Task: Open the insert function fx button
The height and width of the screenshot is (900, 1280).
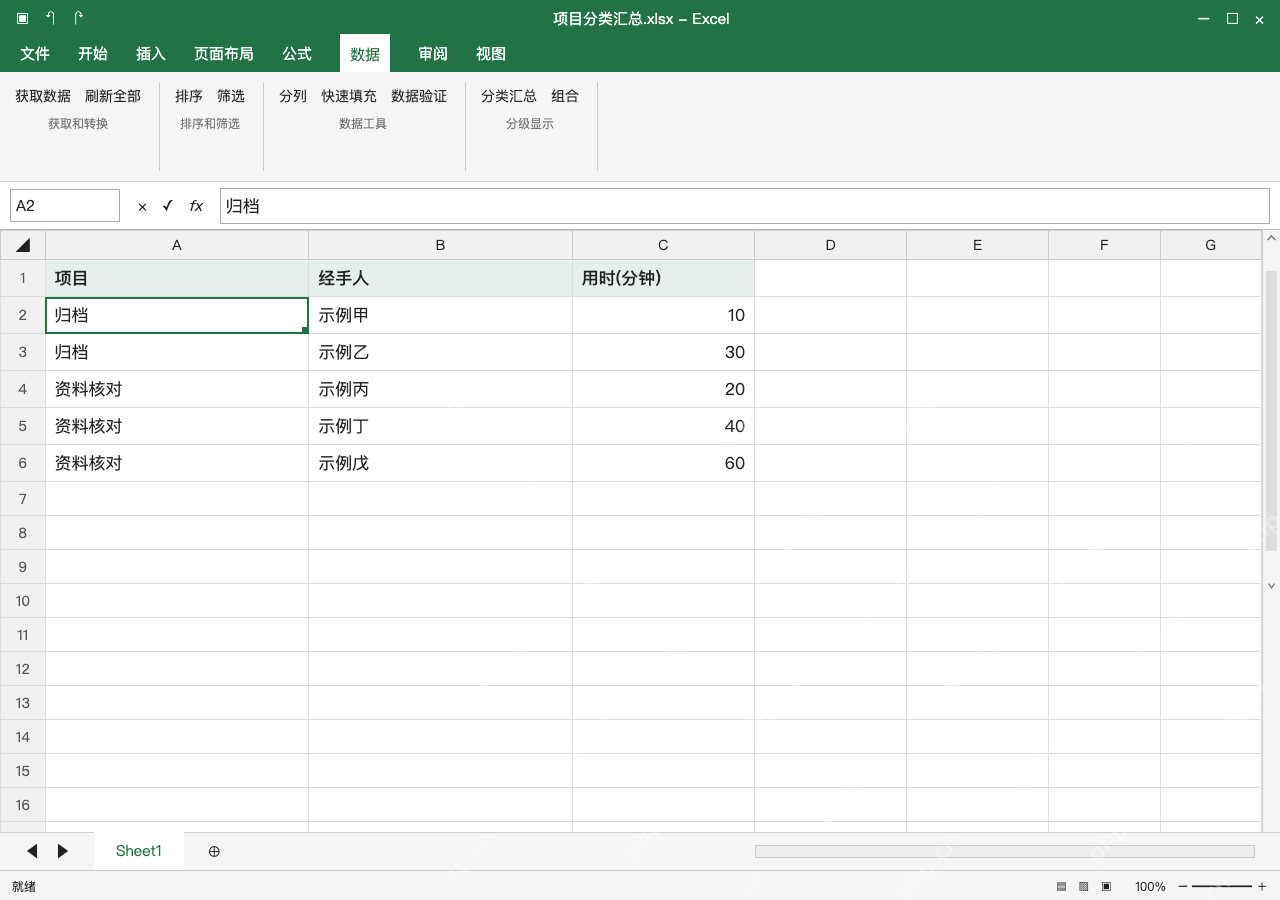Action: (x=196, y=206)
